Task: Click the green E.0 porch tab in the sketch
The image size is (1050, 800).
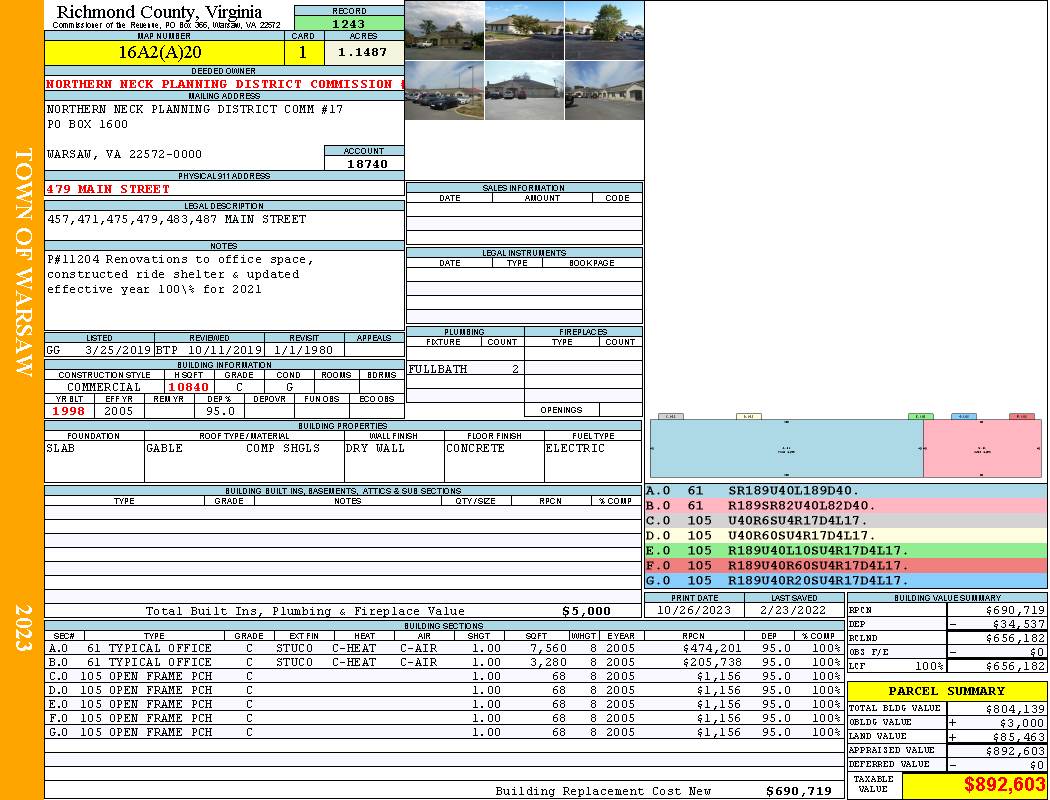Action: [920, 416]
